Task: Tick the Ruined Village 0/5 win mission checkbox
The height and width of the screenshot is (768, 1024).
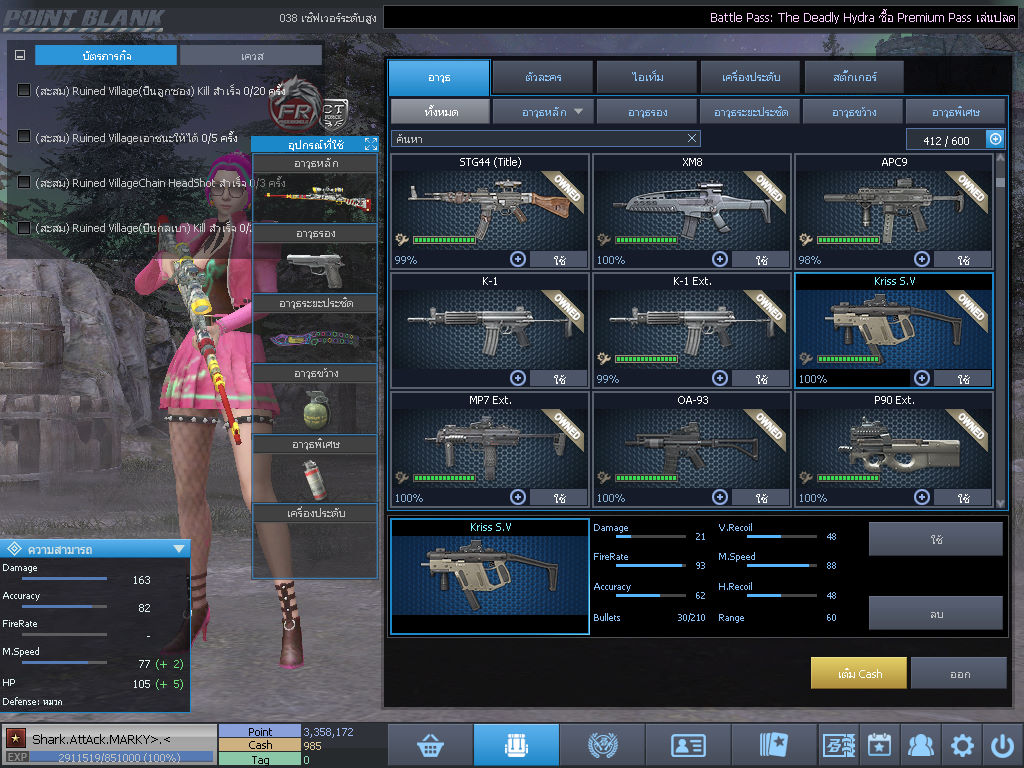Action: point(24,136)
